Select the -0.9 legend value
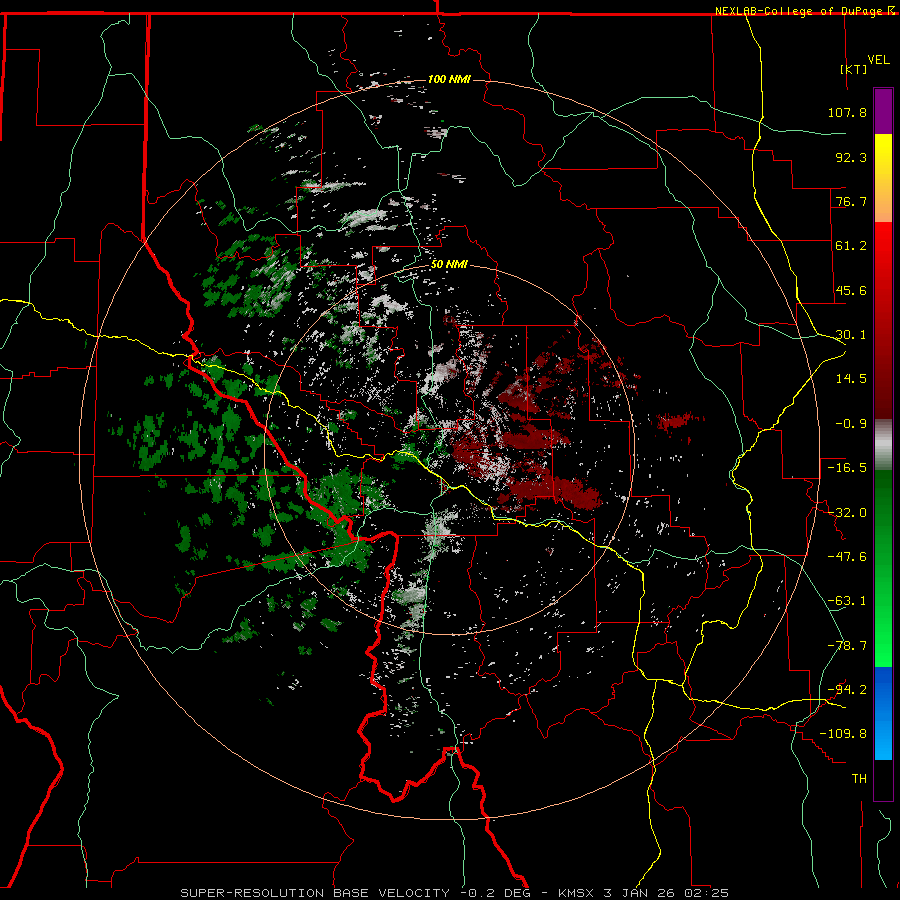The height and width of the screenshot is (900, 900). pyautogui.click(x=851, y=424)
